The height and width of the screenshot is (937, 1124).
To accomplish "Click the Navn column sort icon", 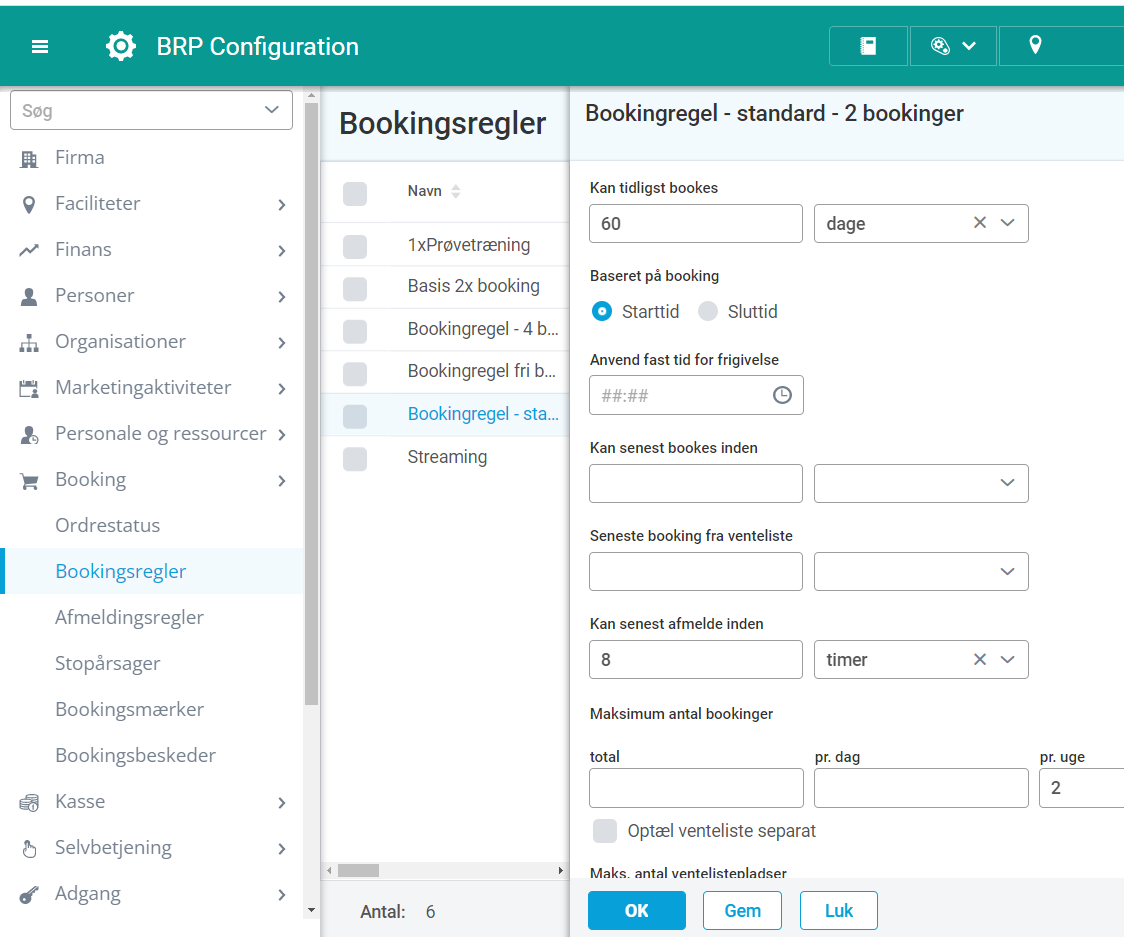I will (456, 191).
